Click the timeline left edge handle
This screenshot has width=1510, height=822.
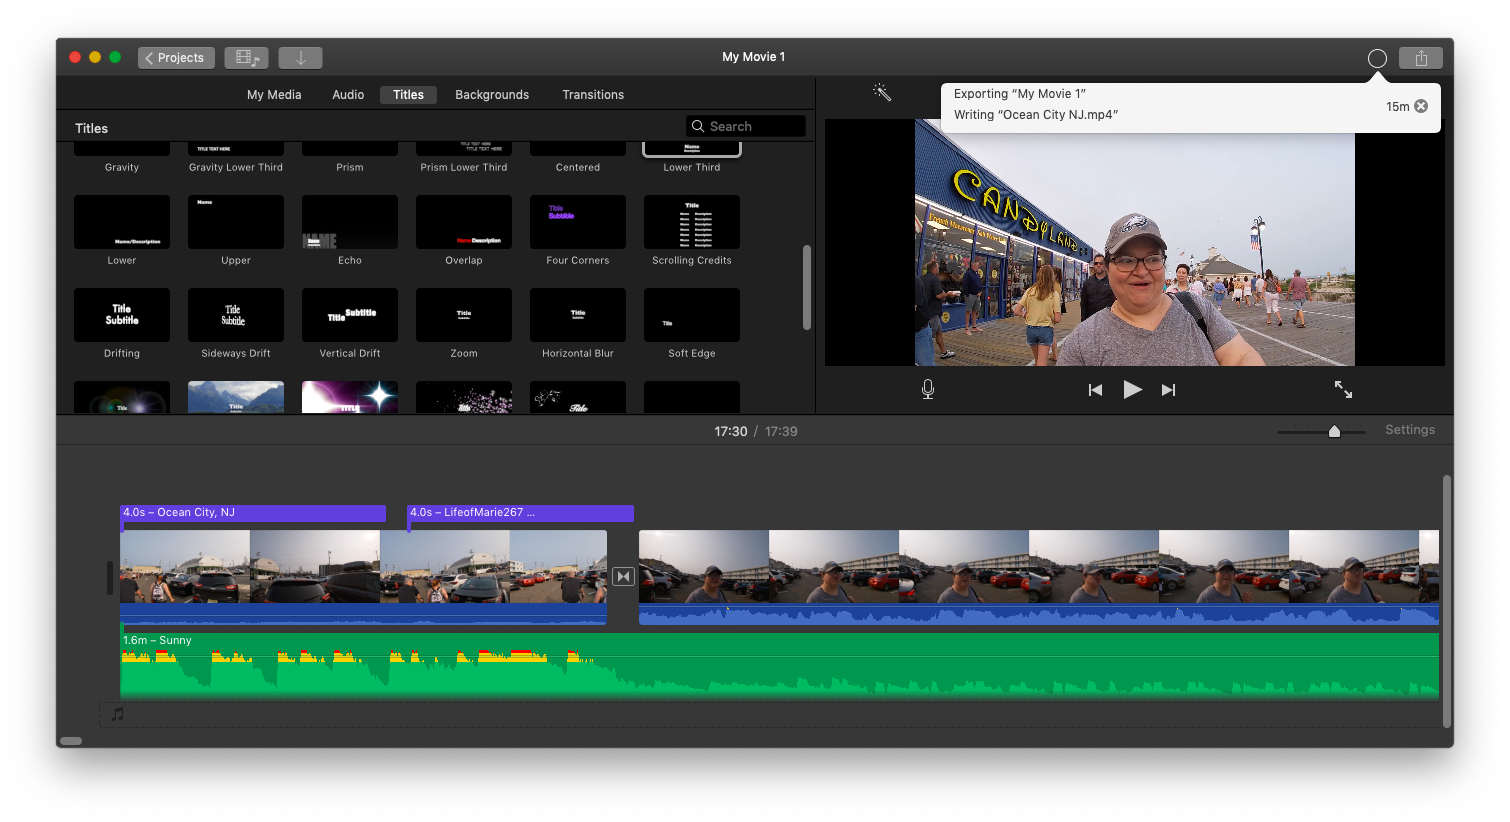tap(110, 578)
